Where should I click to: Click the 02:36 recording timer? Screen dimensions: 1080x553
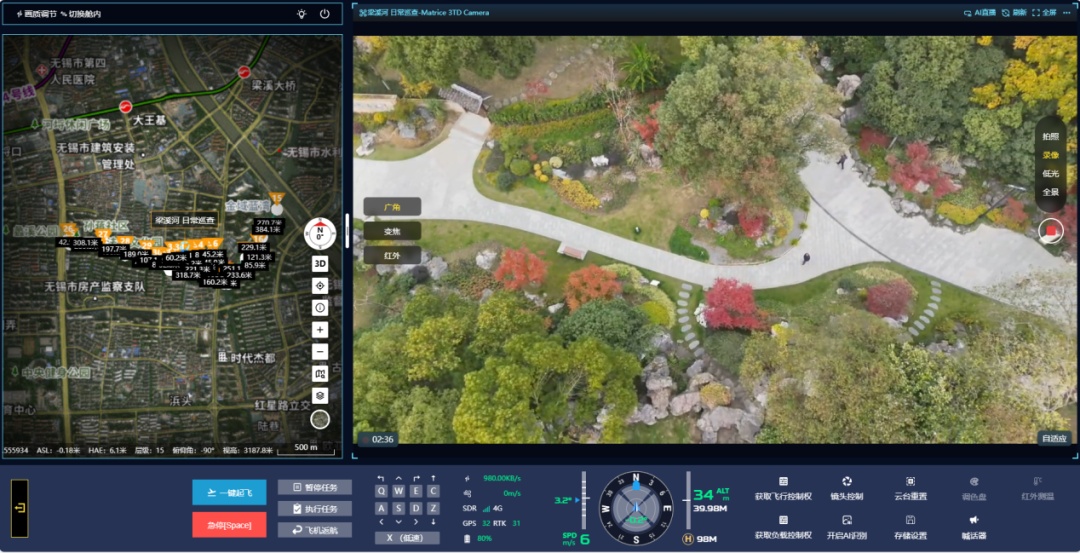tap(378, 439)
